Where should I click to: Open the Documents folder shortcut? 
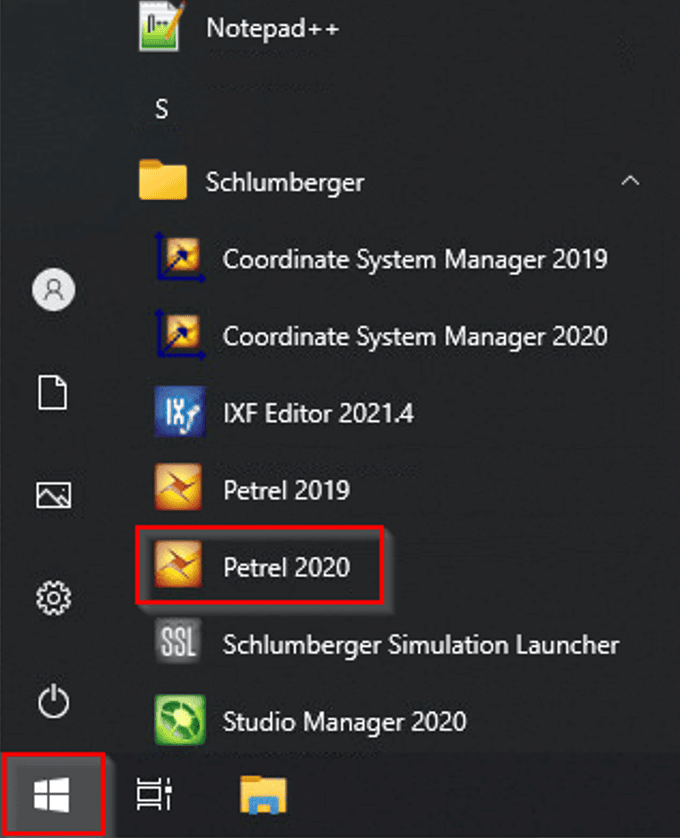53,392
